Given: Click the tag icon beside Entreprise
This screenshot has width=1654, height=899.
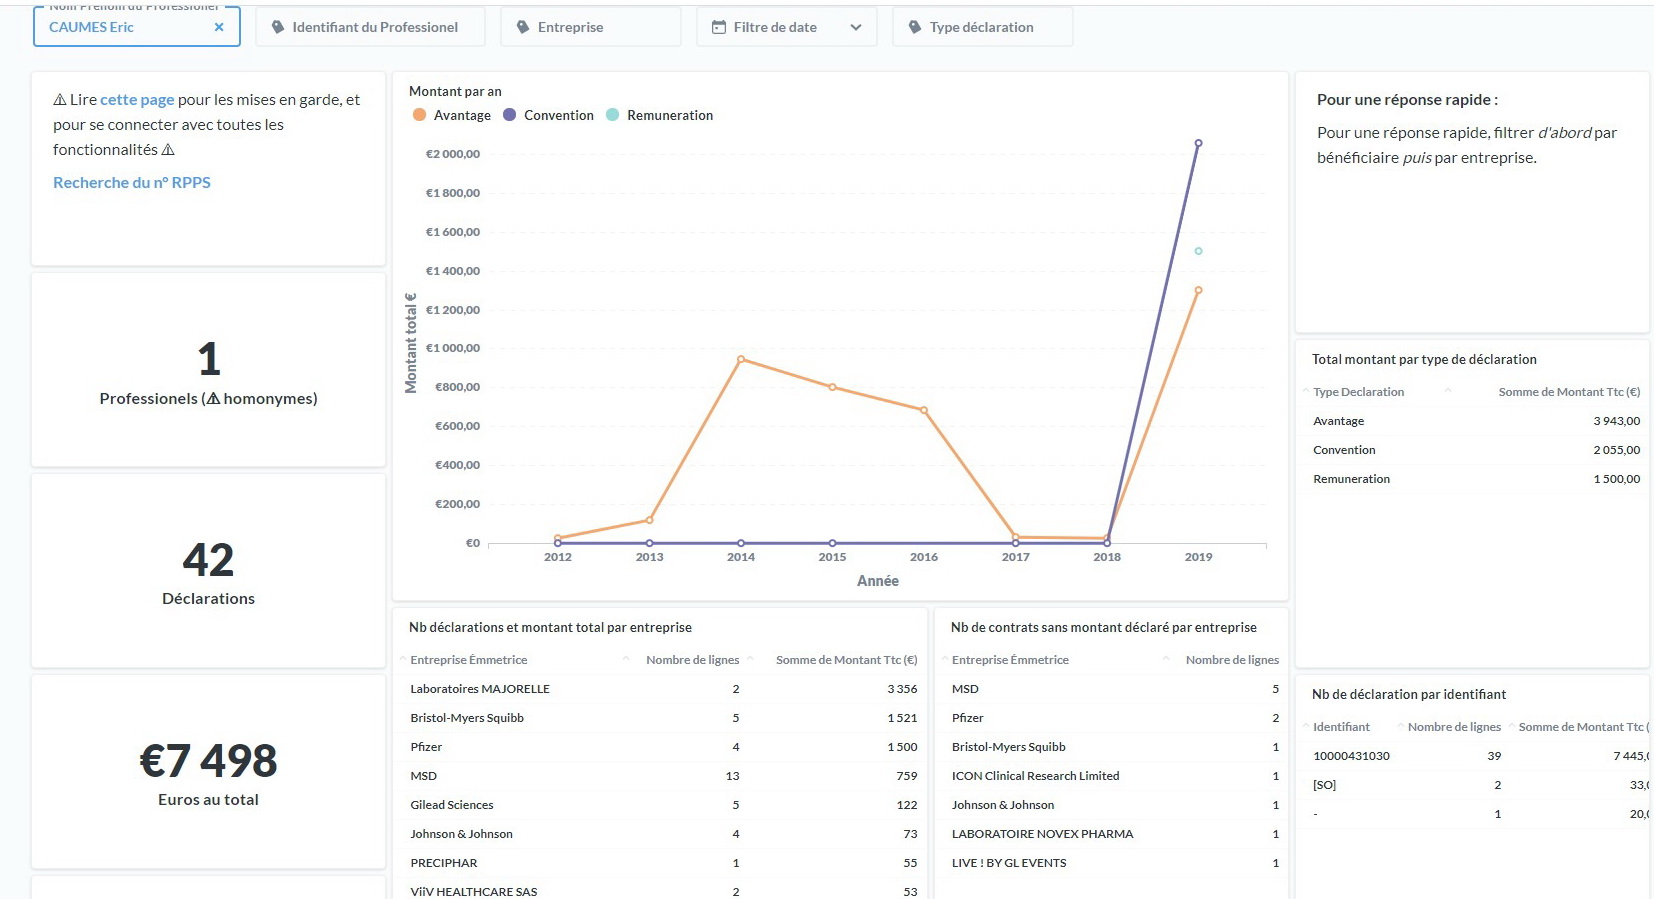Looking at the screenshot, I should [522, 27].
